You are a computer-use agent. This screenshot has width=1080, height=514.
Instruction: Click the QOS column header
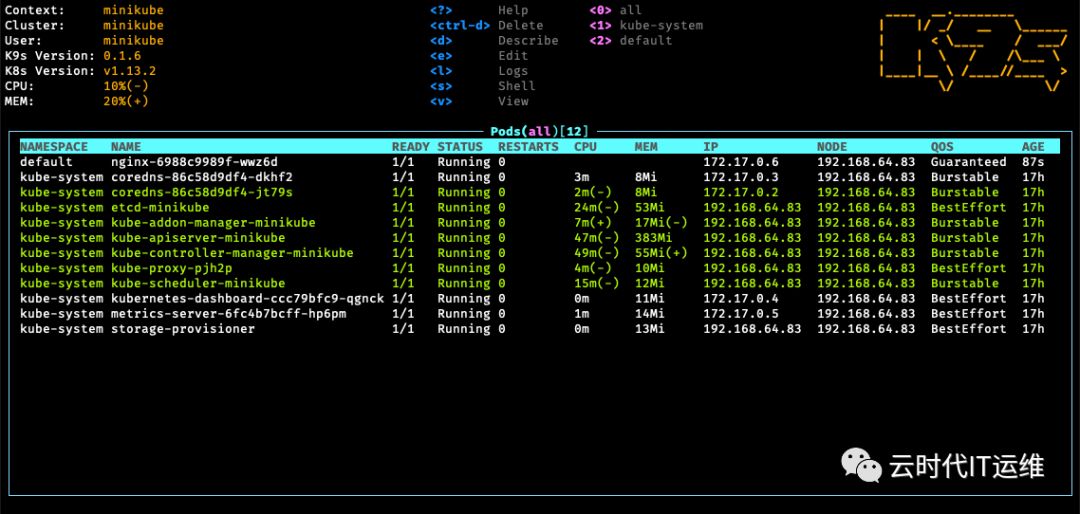pos(942,147)
